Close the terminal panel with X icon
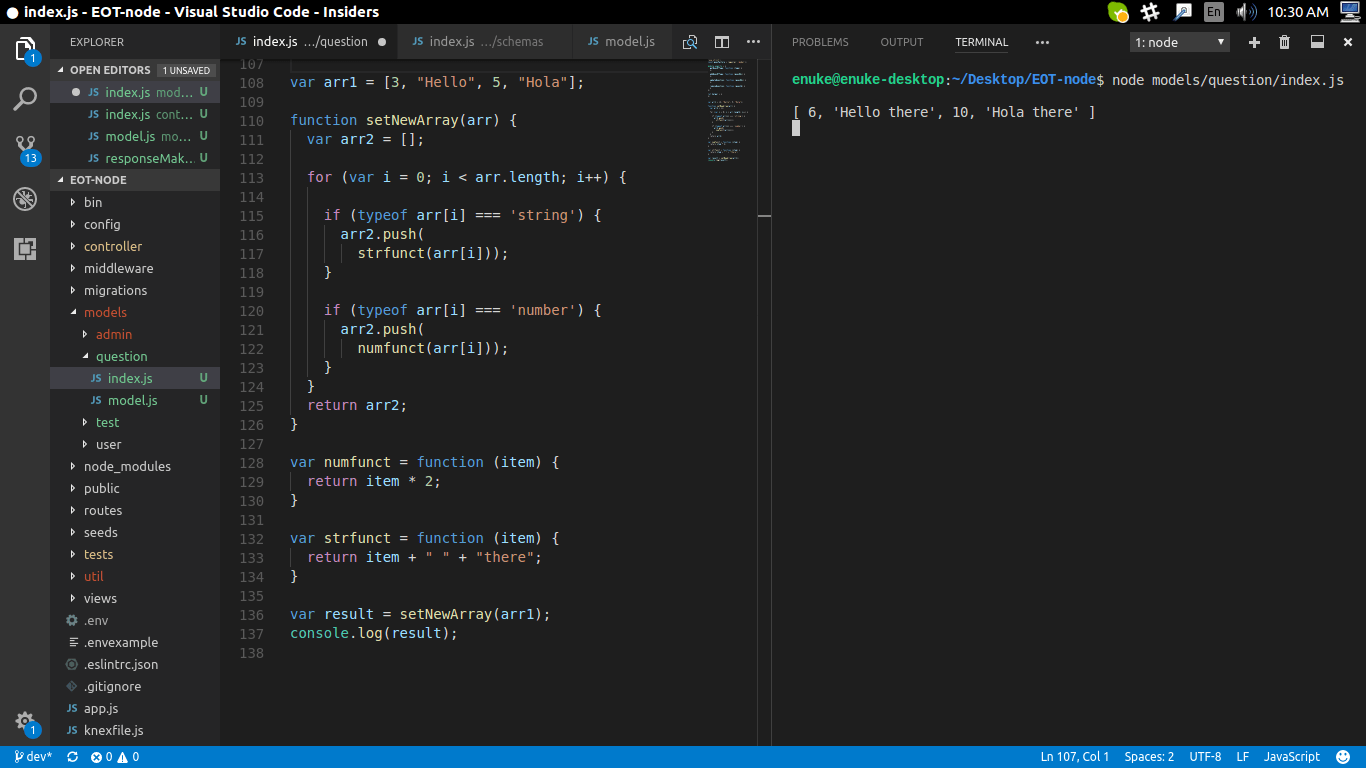This screenshot has width=1366, height=768. [x=1348, y=42]
